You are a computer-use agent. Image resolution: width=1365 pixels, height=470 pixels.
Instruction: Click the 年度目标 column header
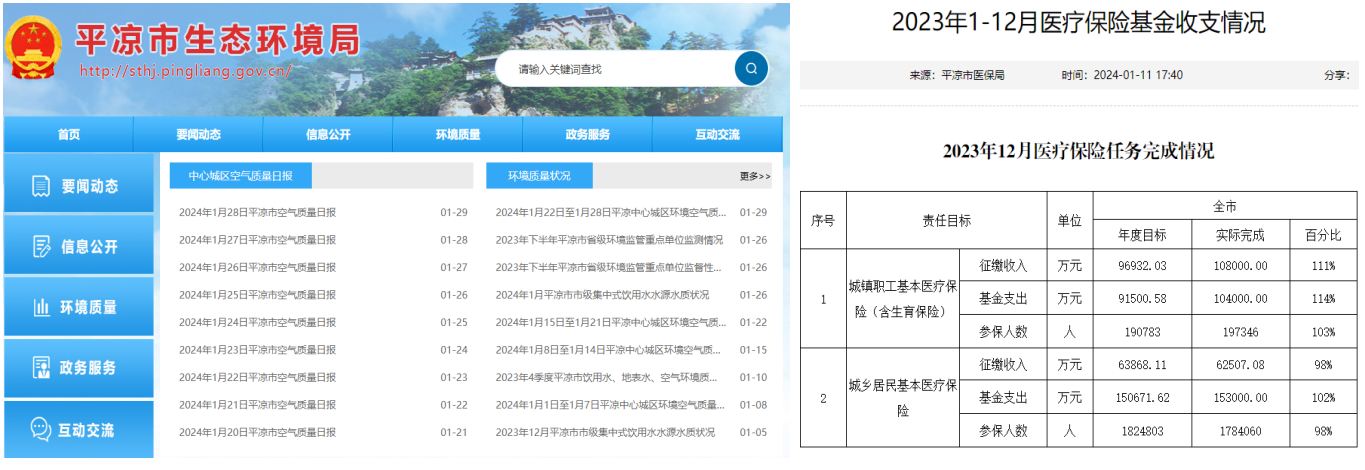1142,235
